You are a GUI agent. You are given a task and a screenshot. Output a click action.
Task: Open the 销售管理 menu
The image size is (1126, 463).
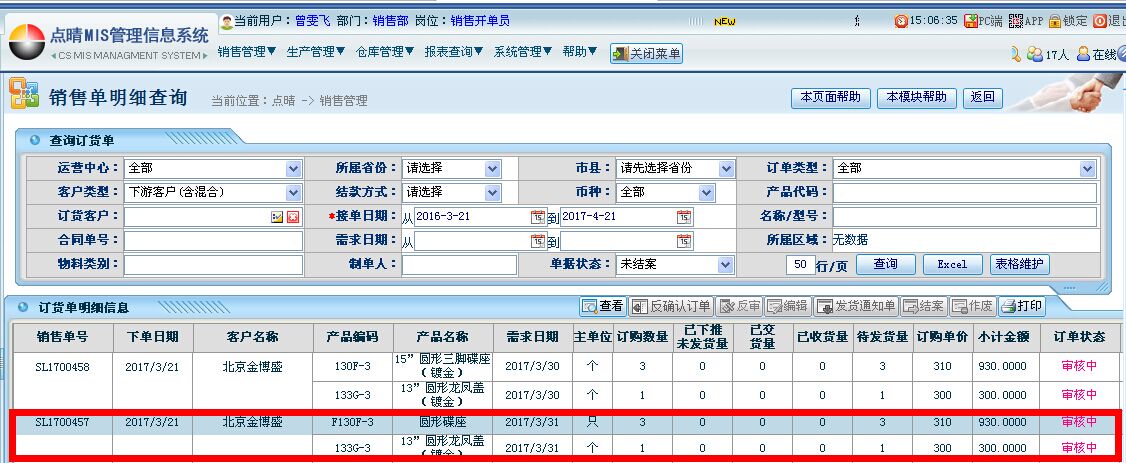(x=247, y=52)
